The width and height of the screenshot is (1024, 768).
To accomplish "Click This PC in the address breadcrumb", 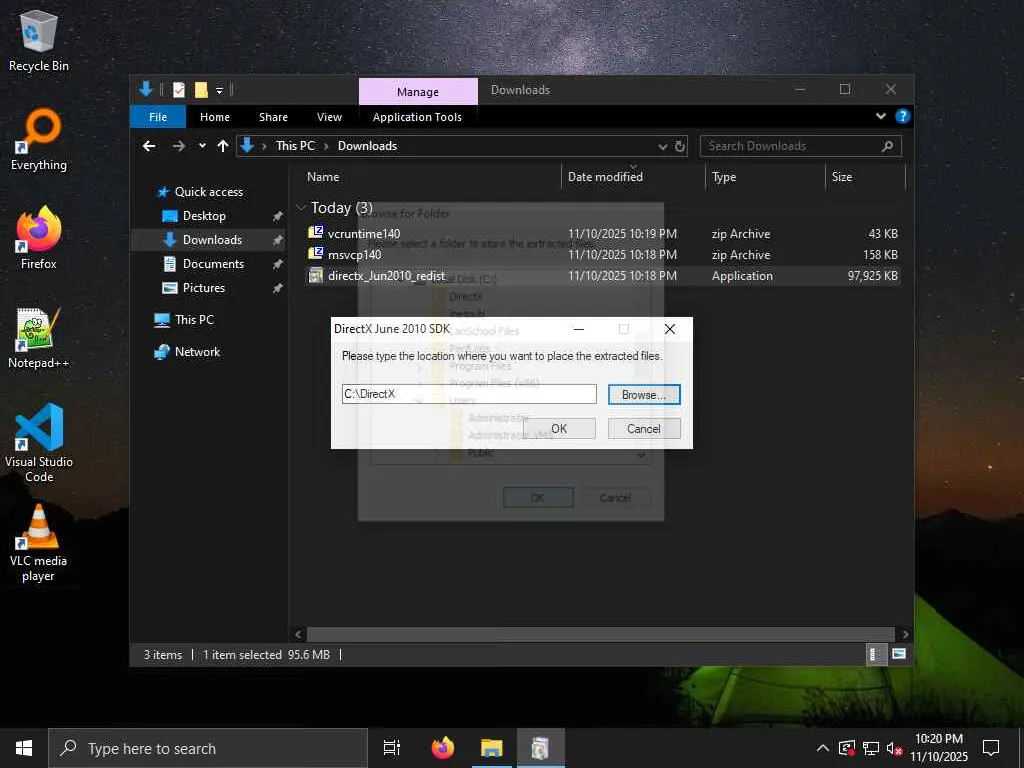I will [295, 146].
